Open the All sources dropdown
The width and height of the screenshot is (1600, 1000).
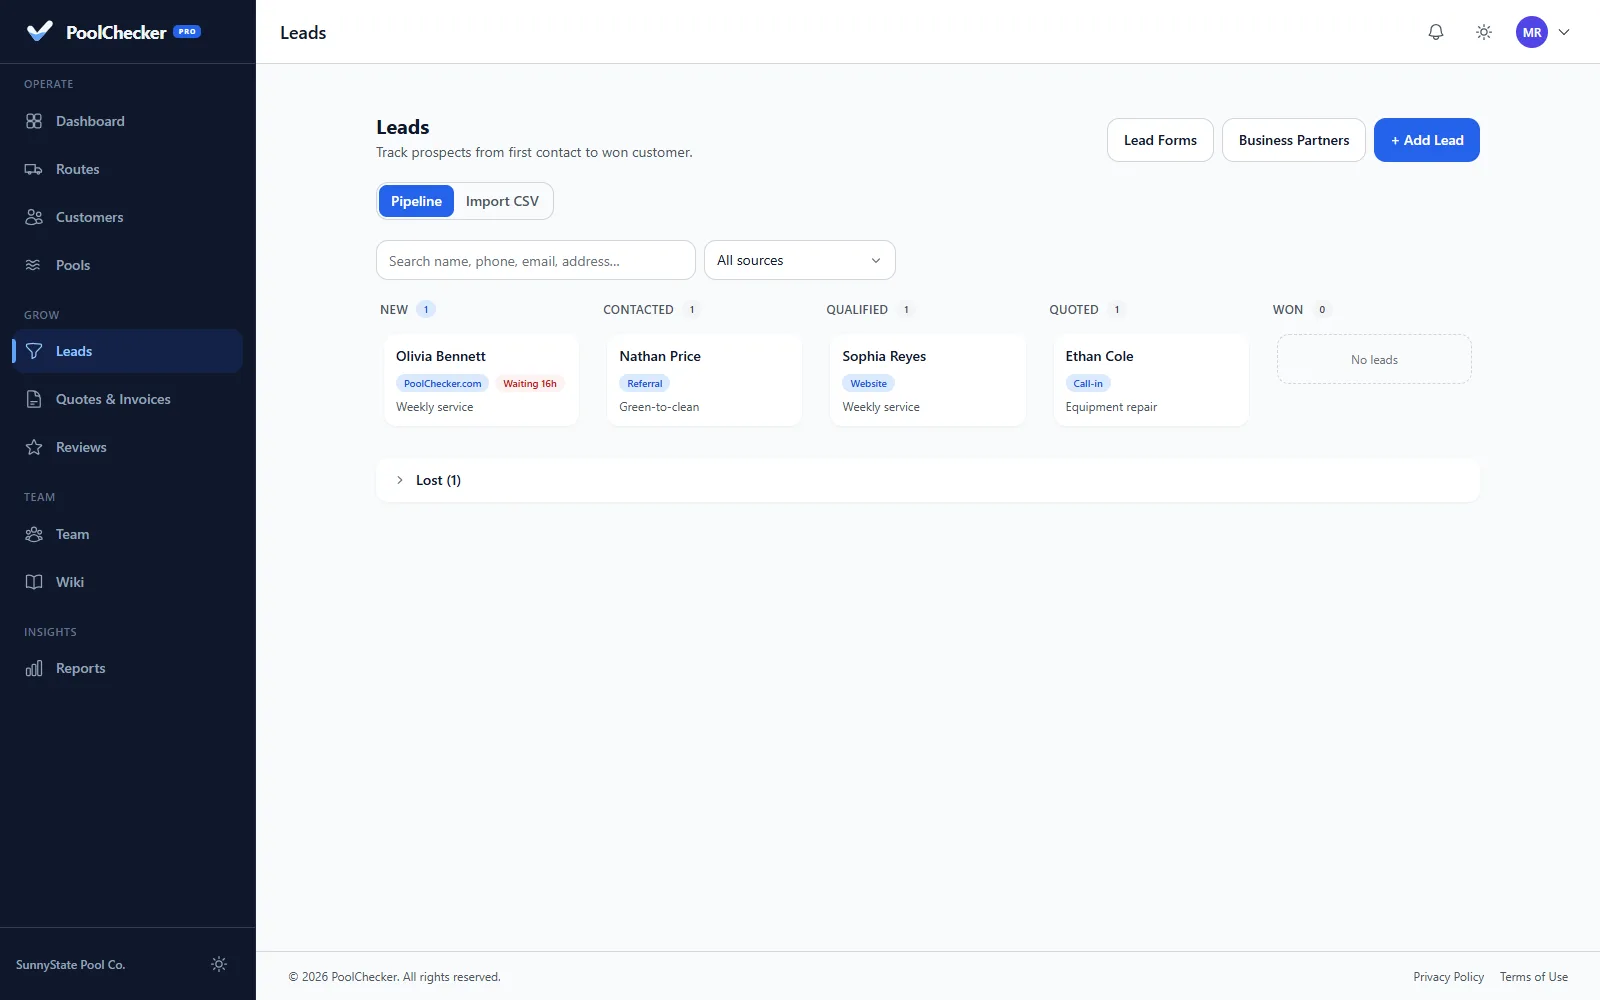(800, 260)
